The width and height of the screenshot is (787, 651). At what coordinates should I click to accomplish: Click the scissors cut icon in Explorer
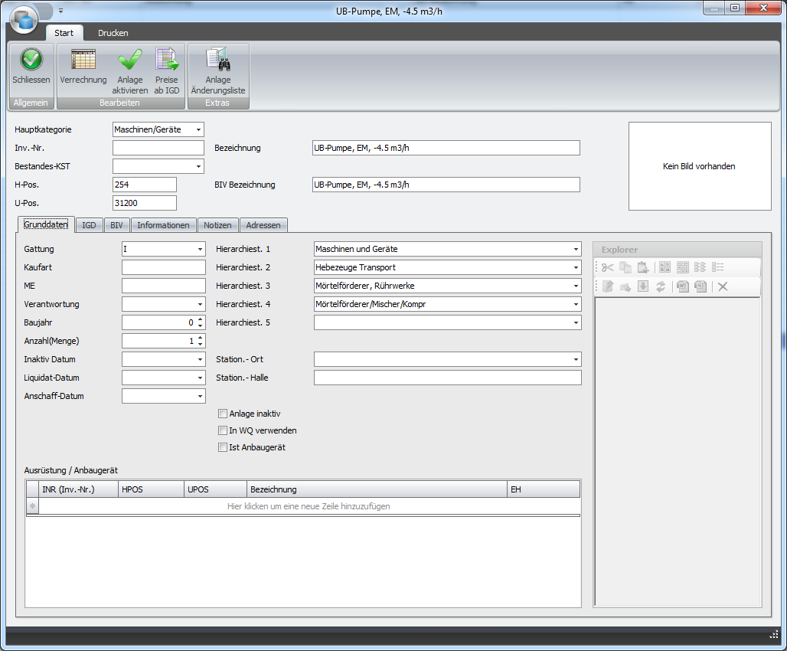point(607,268)
